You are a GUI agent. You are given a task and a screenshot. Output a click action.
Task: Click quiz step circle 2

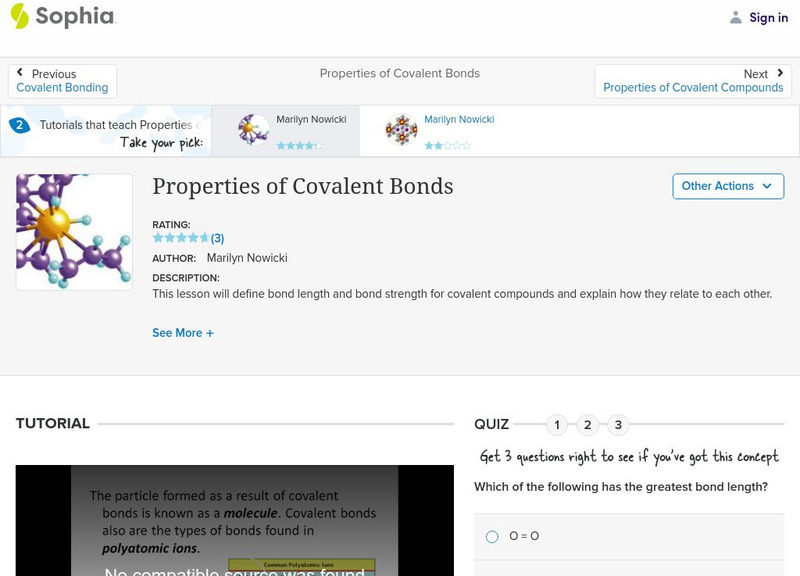587,424
